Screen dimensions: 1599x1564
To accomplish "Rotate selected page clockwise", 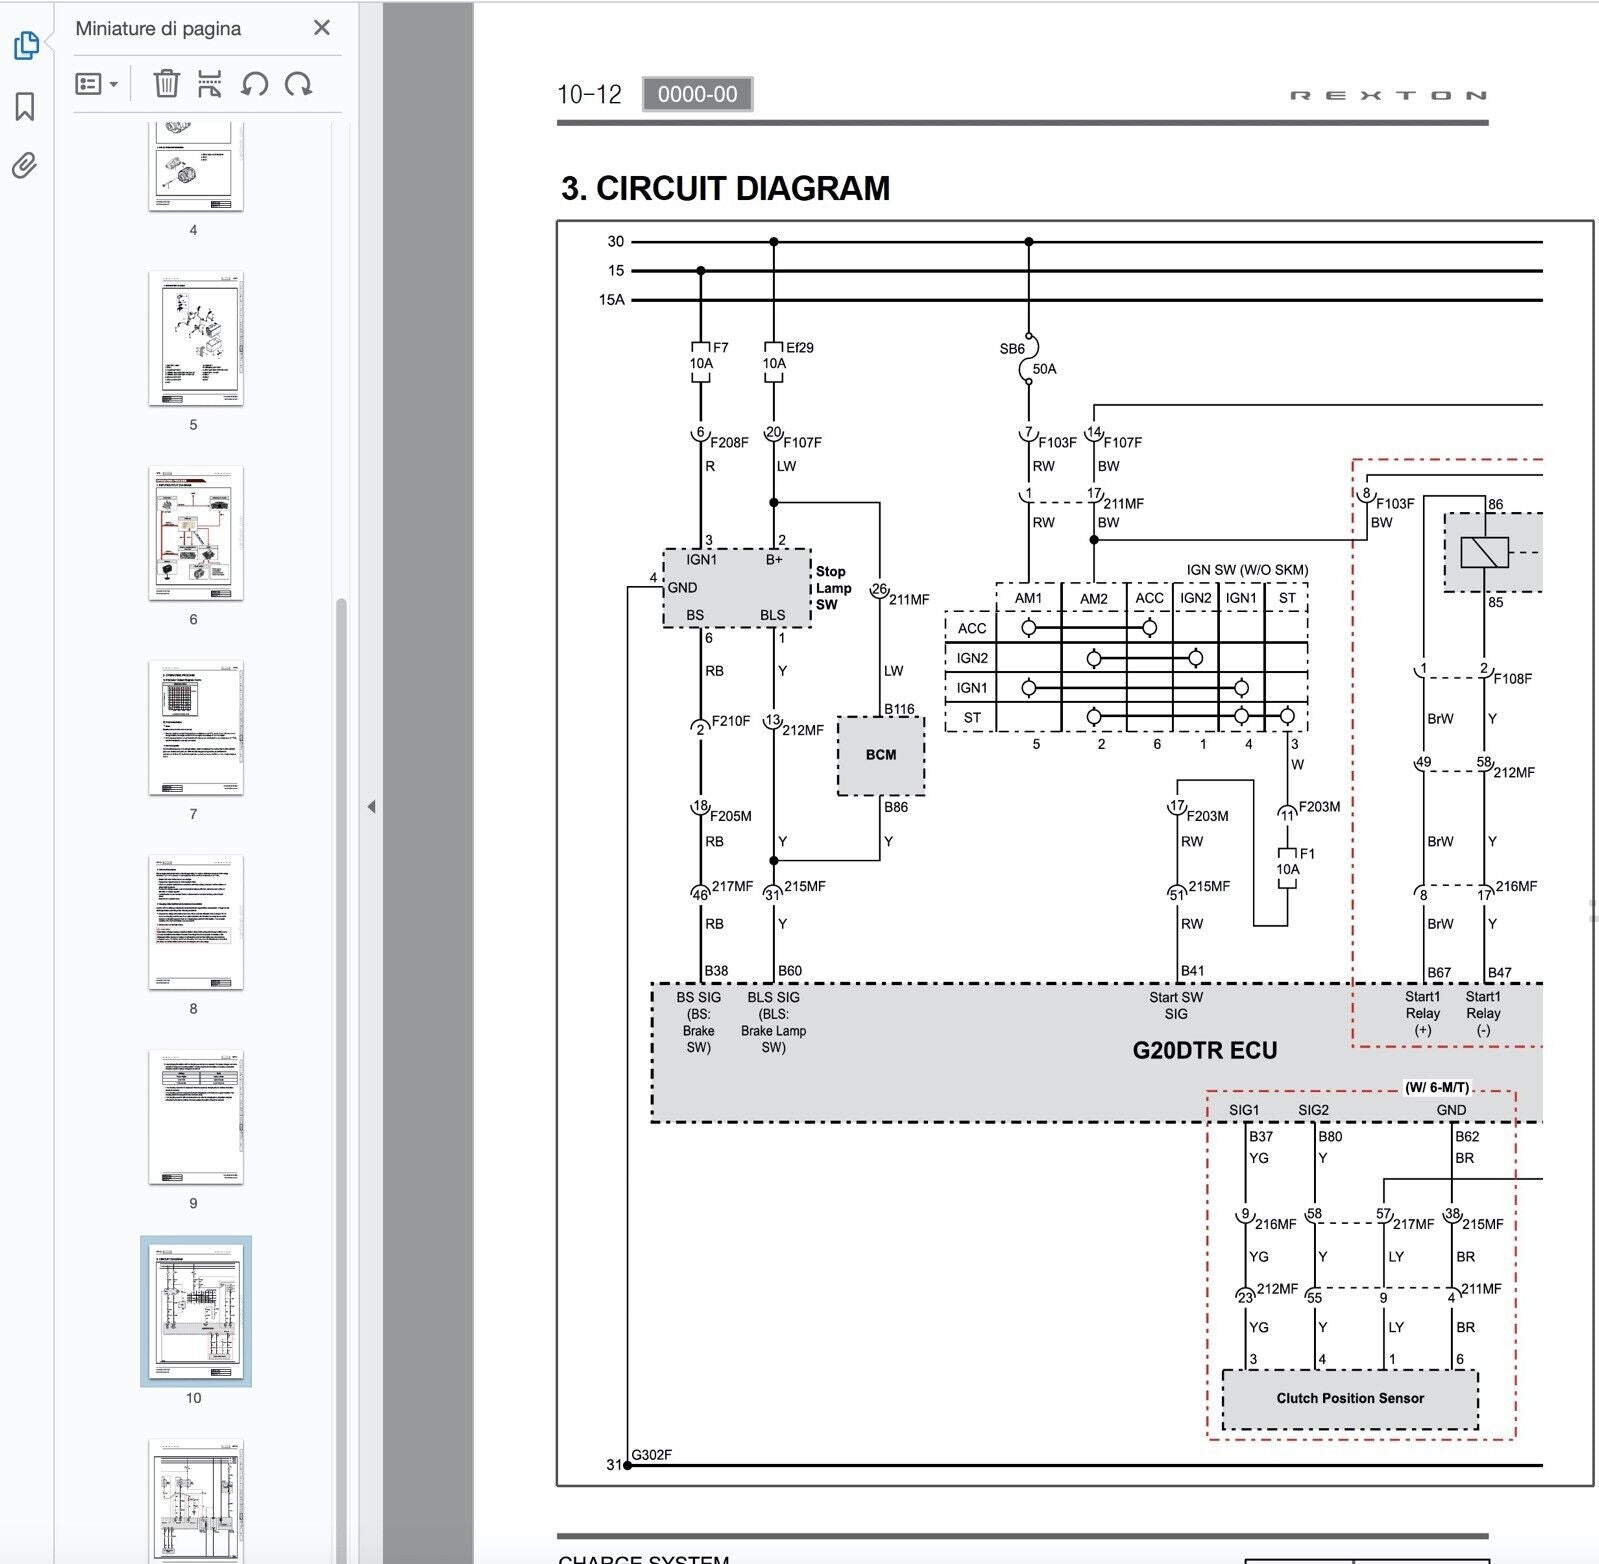I will pos(298,84).
